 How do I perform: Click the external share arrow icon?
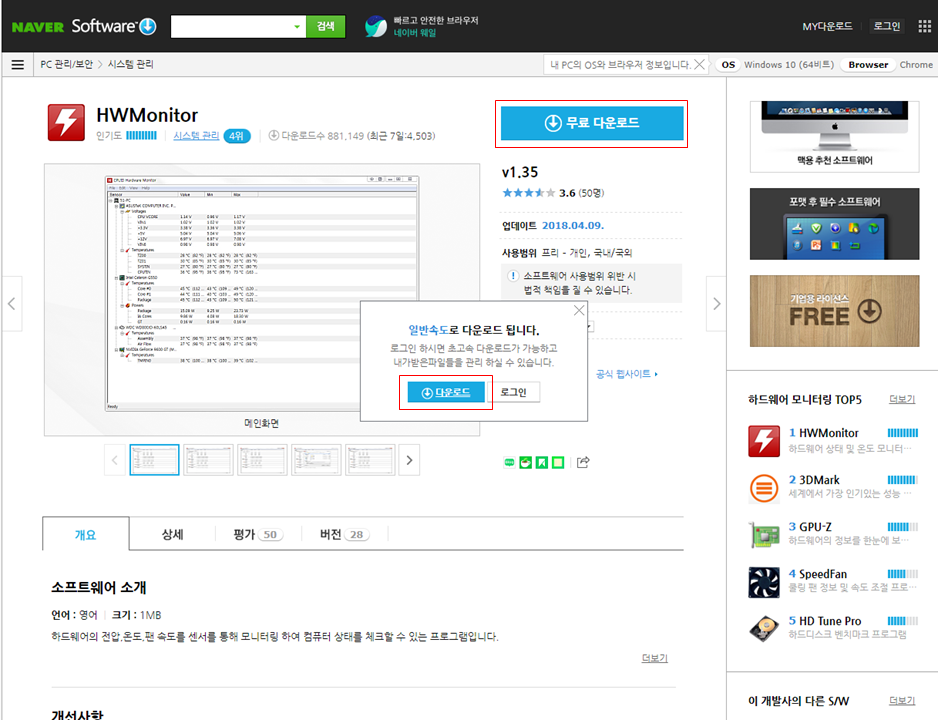click(583, 462)
